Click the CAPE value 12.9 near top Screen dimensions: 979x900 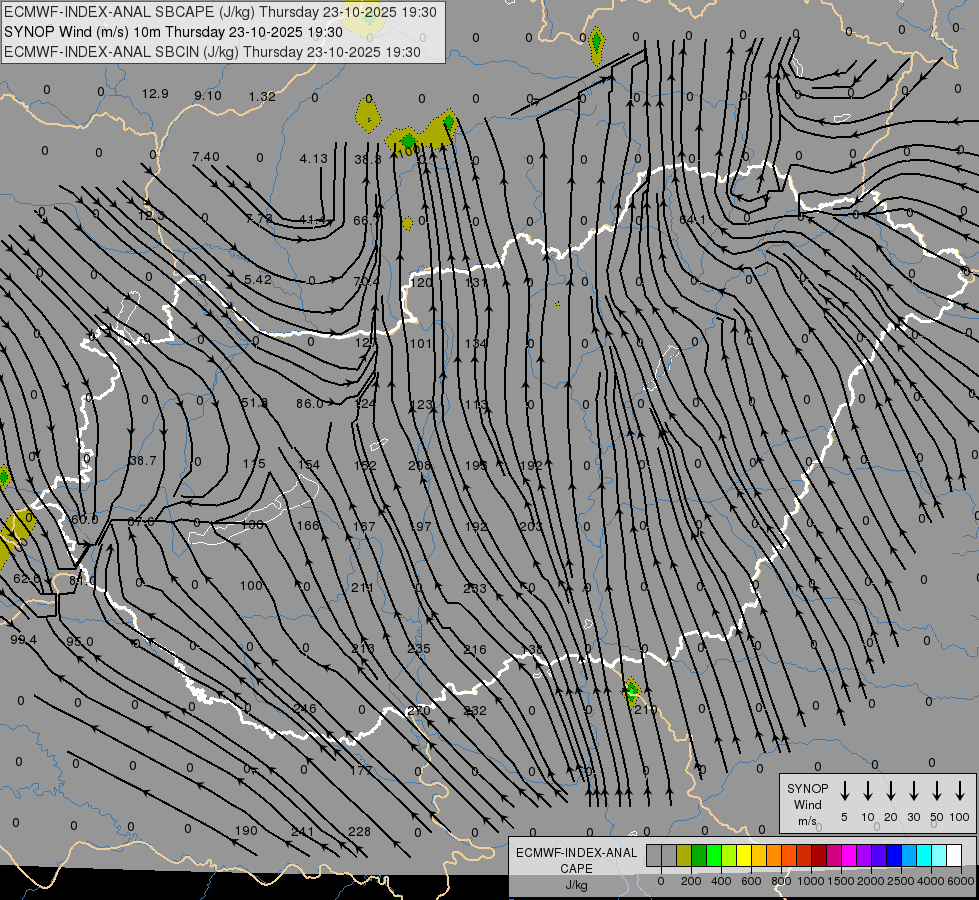[x=155, y=94]
